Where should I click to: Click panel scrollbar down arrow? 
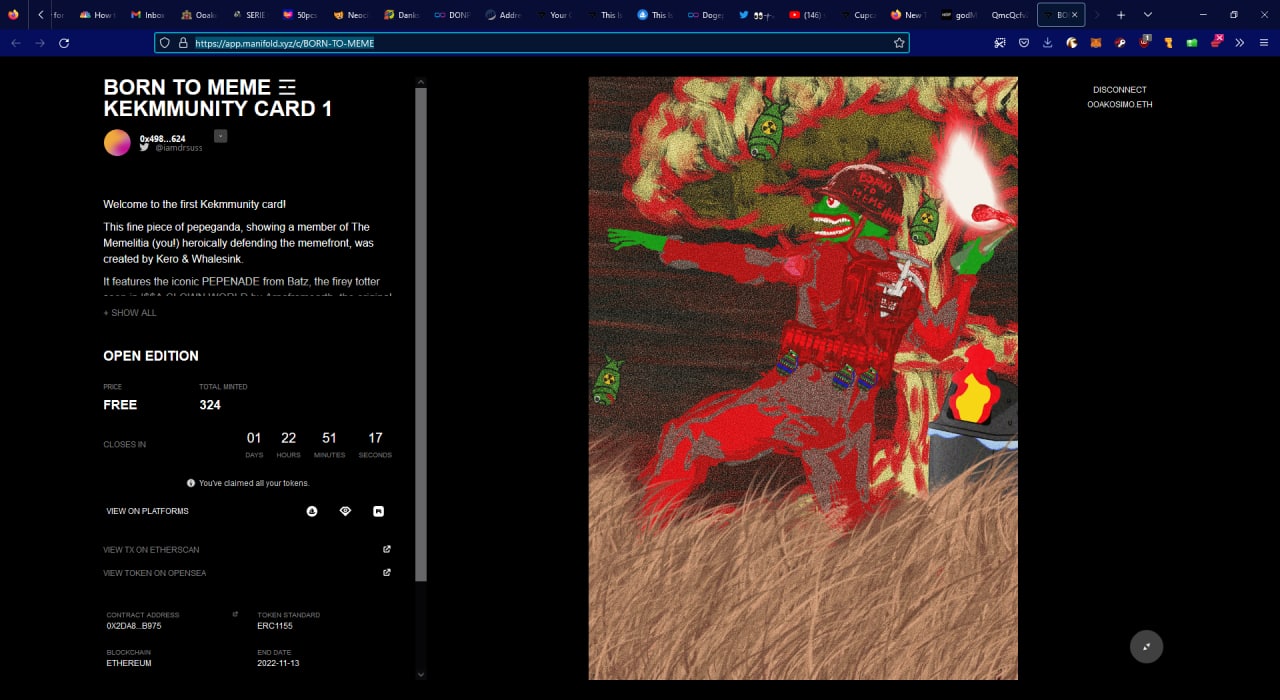coord(421,675)
